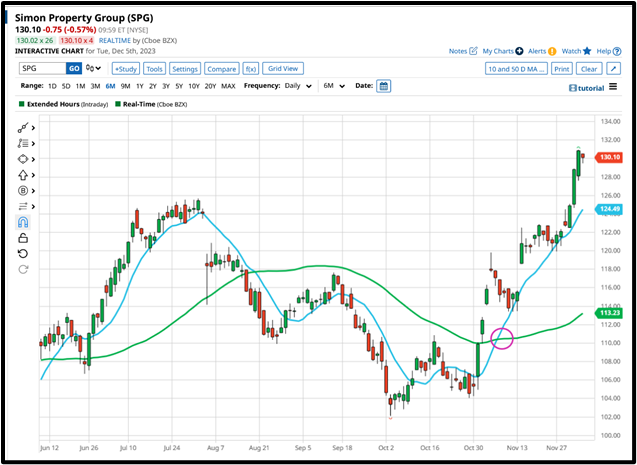Select the 5Y range
The image size is (637, 465).
(x=179, y=86)
